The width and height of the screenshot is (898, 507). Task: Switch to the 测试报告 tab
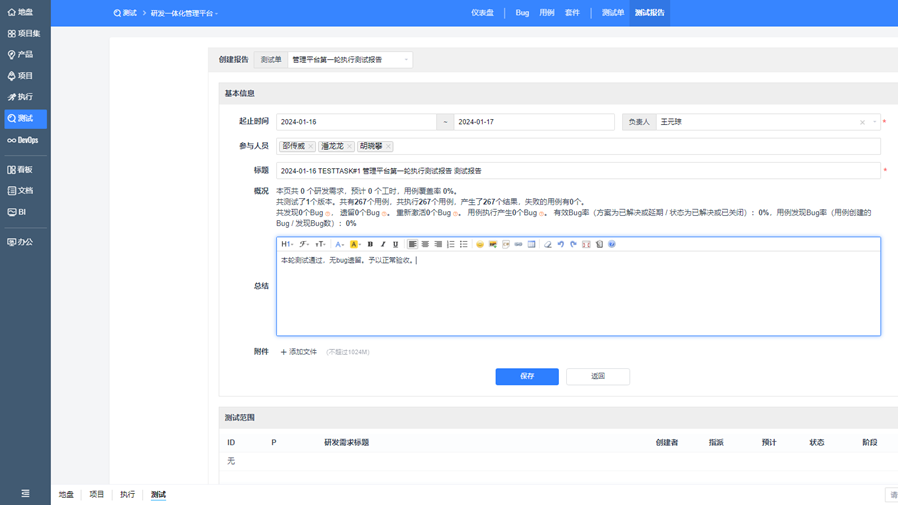pos(649,13)
